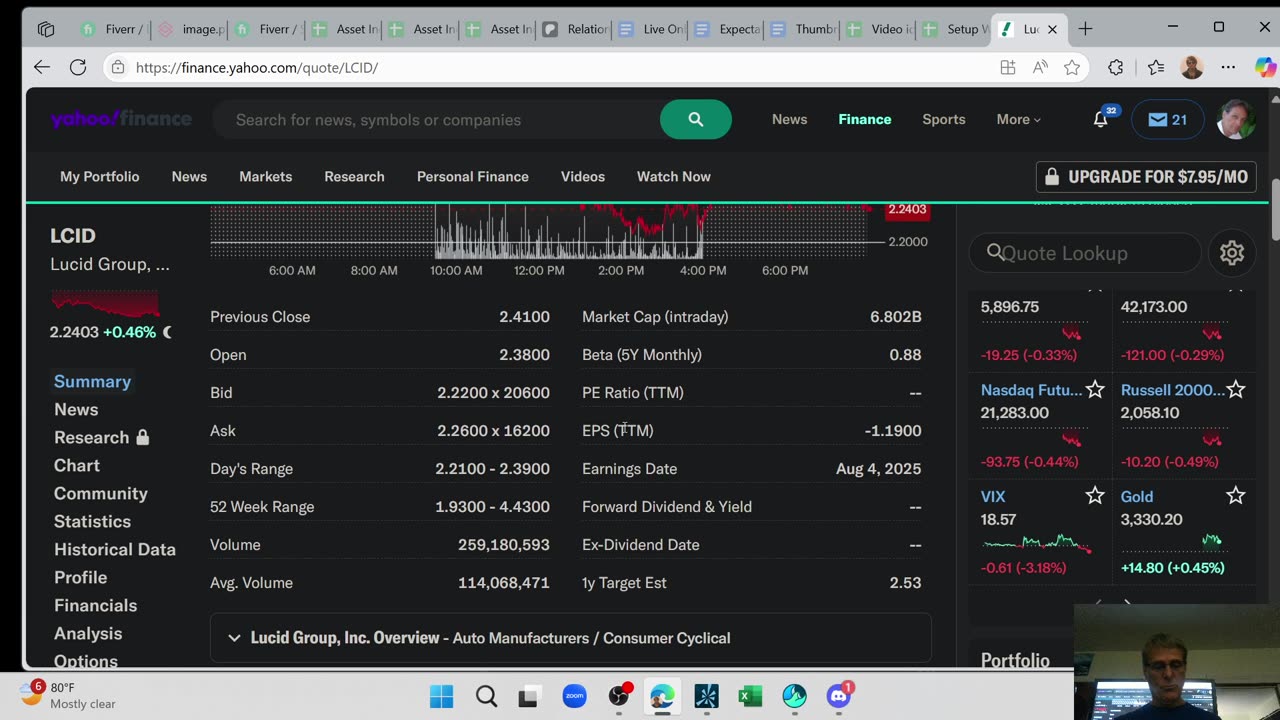Click the 1y Target Est value 2.53

(905, 583)
